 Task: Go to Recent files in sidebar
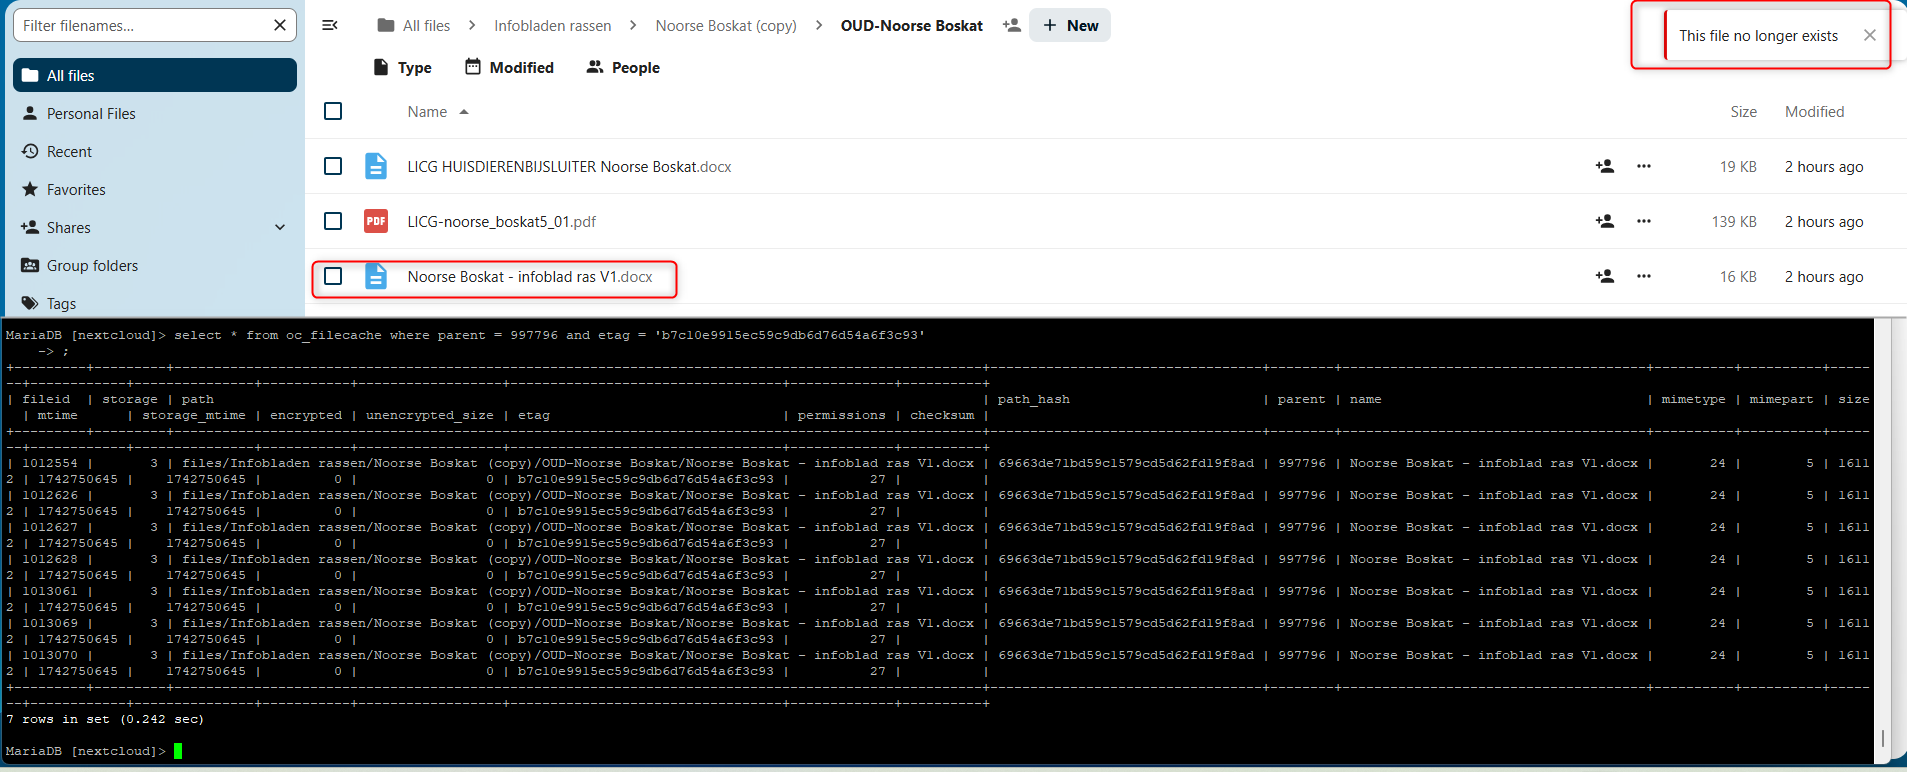[x=69, y=151]
